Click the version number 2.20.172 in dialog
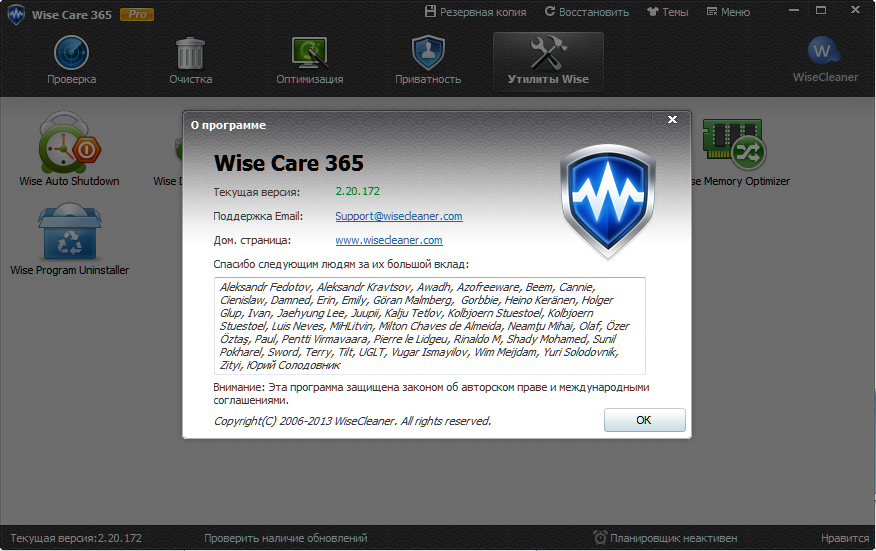This screenshot has height=551, width=876. click(x=358, y=191)
